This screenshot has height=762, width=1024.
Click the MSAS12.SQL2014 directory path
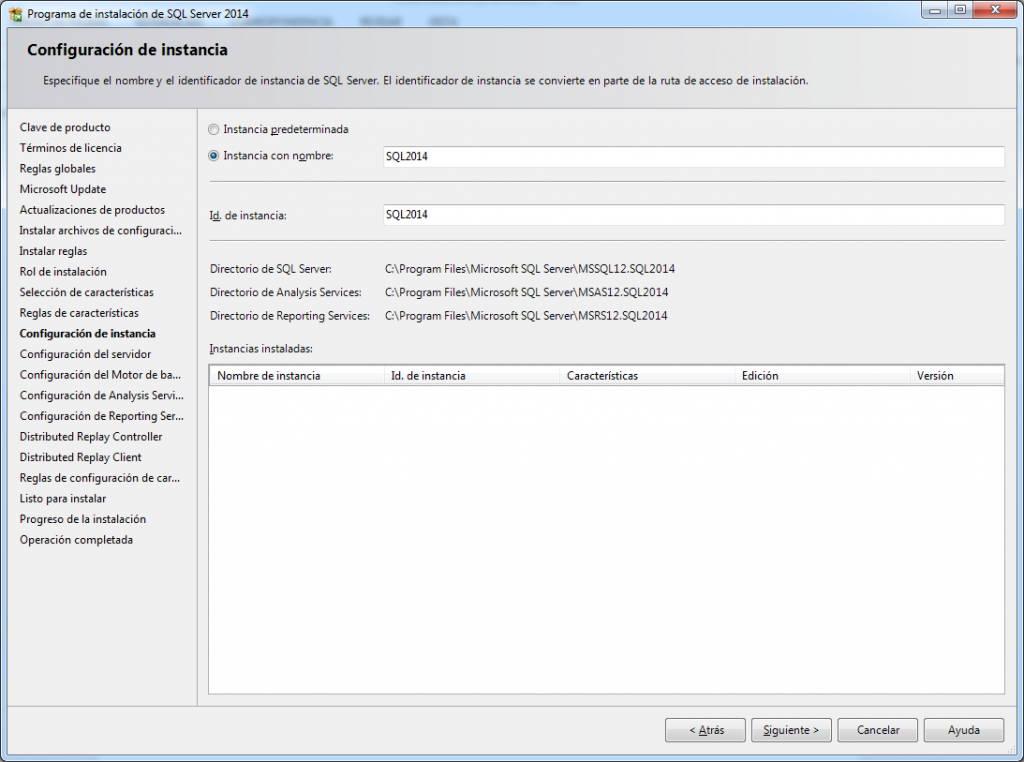point(526,293)
